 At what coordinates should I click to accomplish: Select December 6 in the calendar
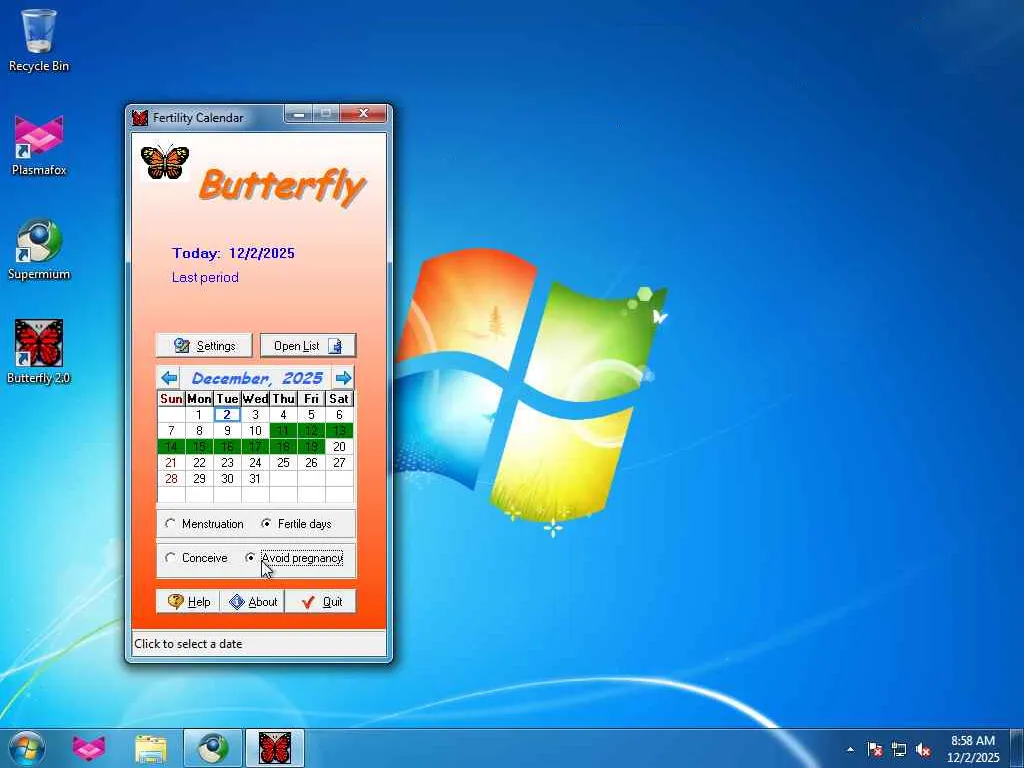[x=339, y=415]
